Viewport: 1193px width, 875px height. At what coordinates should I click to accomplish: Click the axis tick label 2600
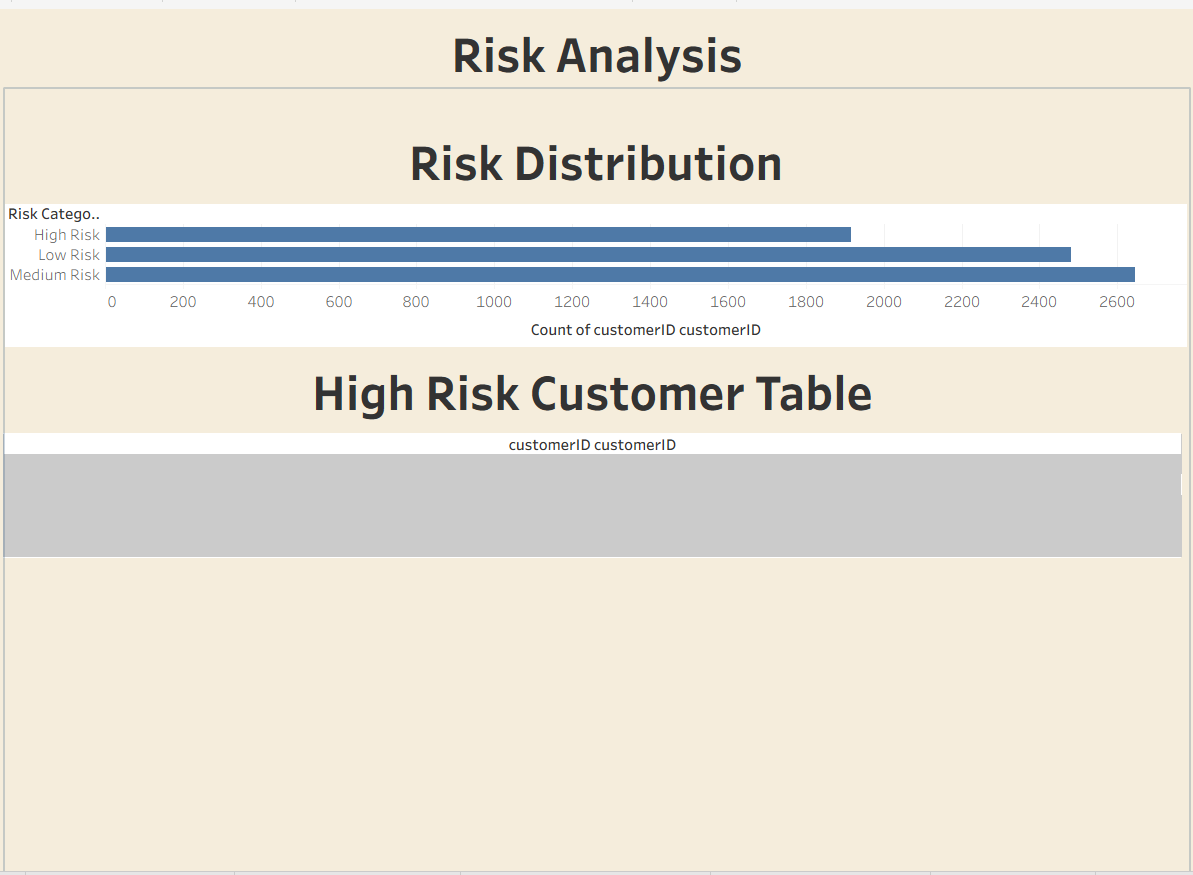(1117, 302)
